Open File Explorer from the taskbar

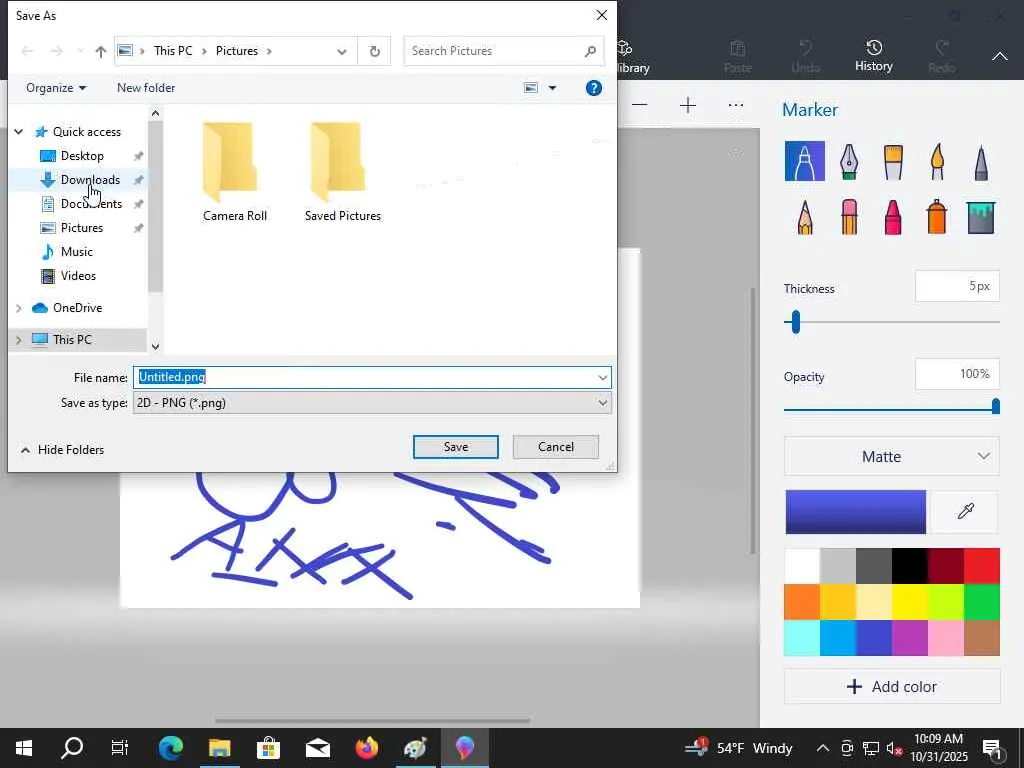click(220, 748)
